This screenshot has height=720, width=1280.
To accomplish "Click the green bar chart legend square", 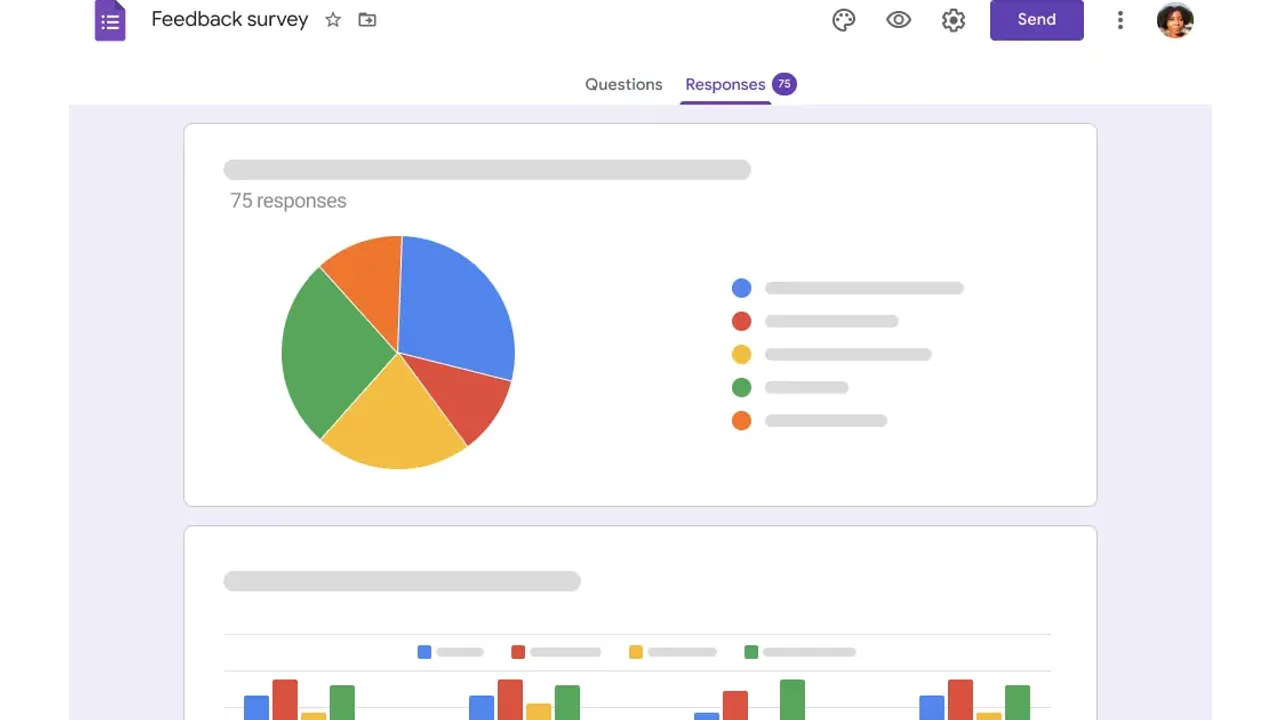I will pyautogui.click(x=751, y=652).
